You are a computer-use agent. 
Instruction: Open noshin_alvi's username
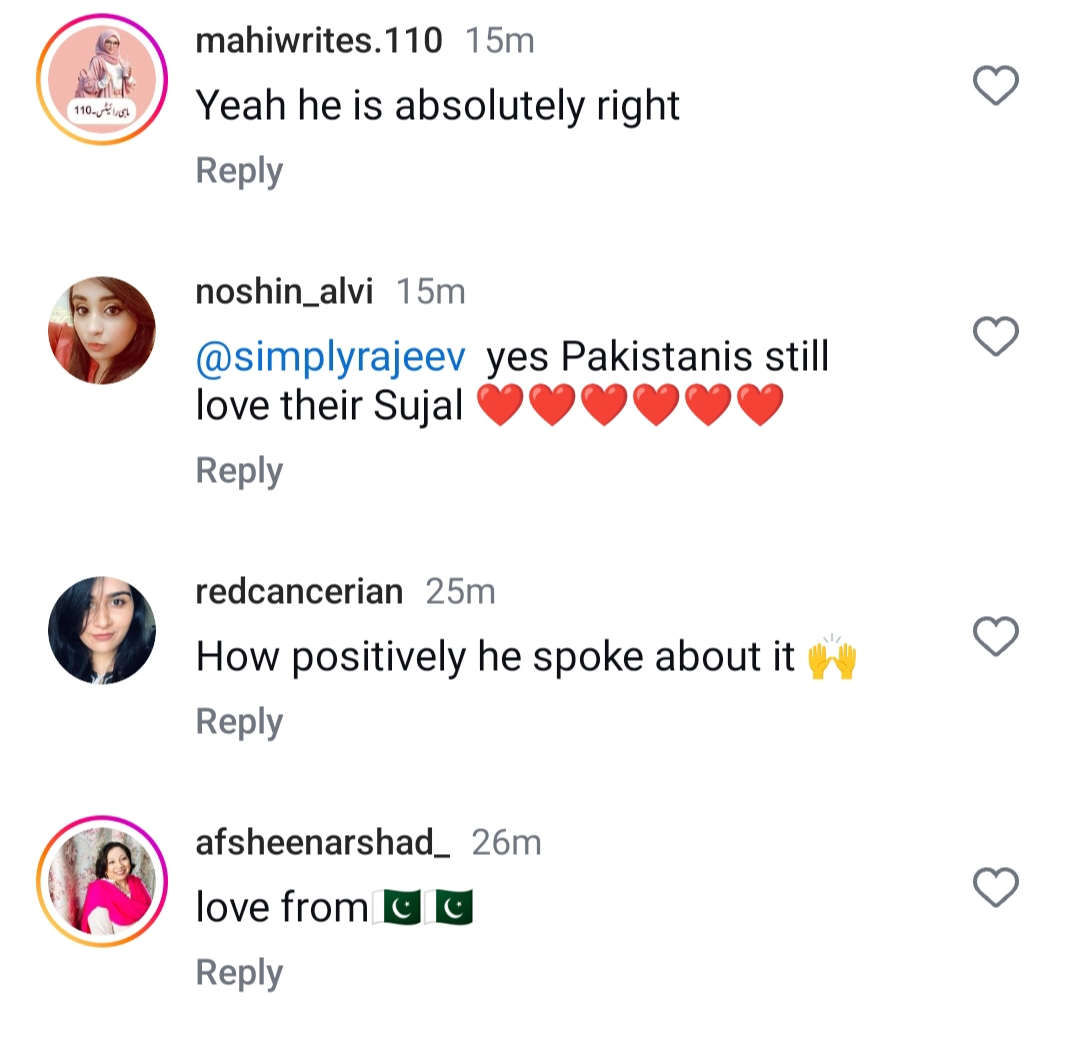click(283, 291)
